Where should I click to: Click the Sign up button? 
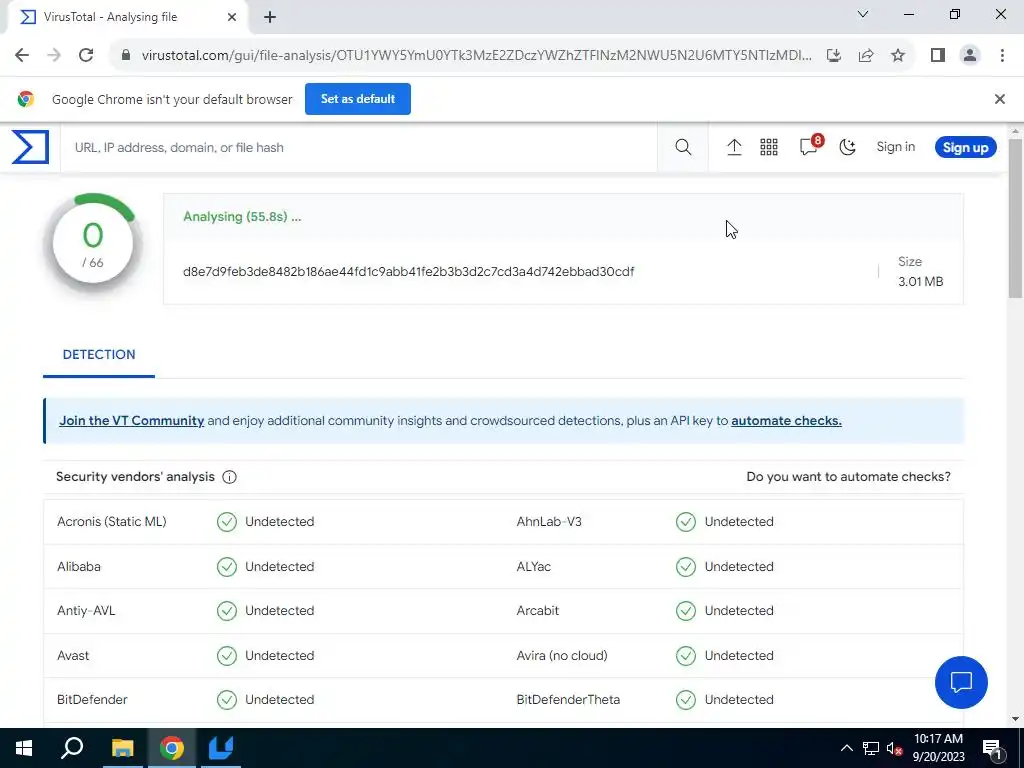(965, 147)
